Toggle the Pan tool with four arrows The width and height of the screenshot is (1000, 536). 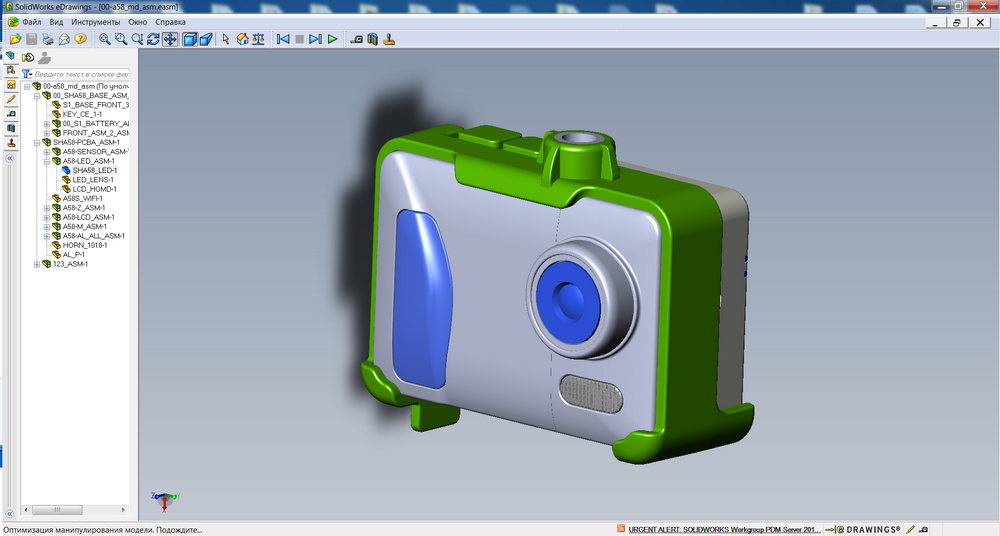(x=170, y=40)
